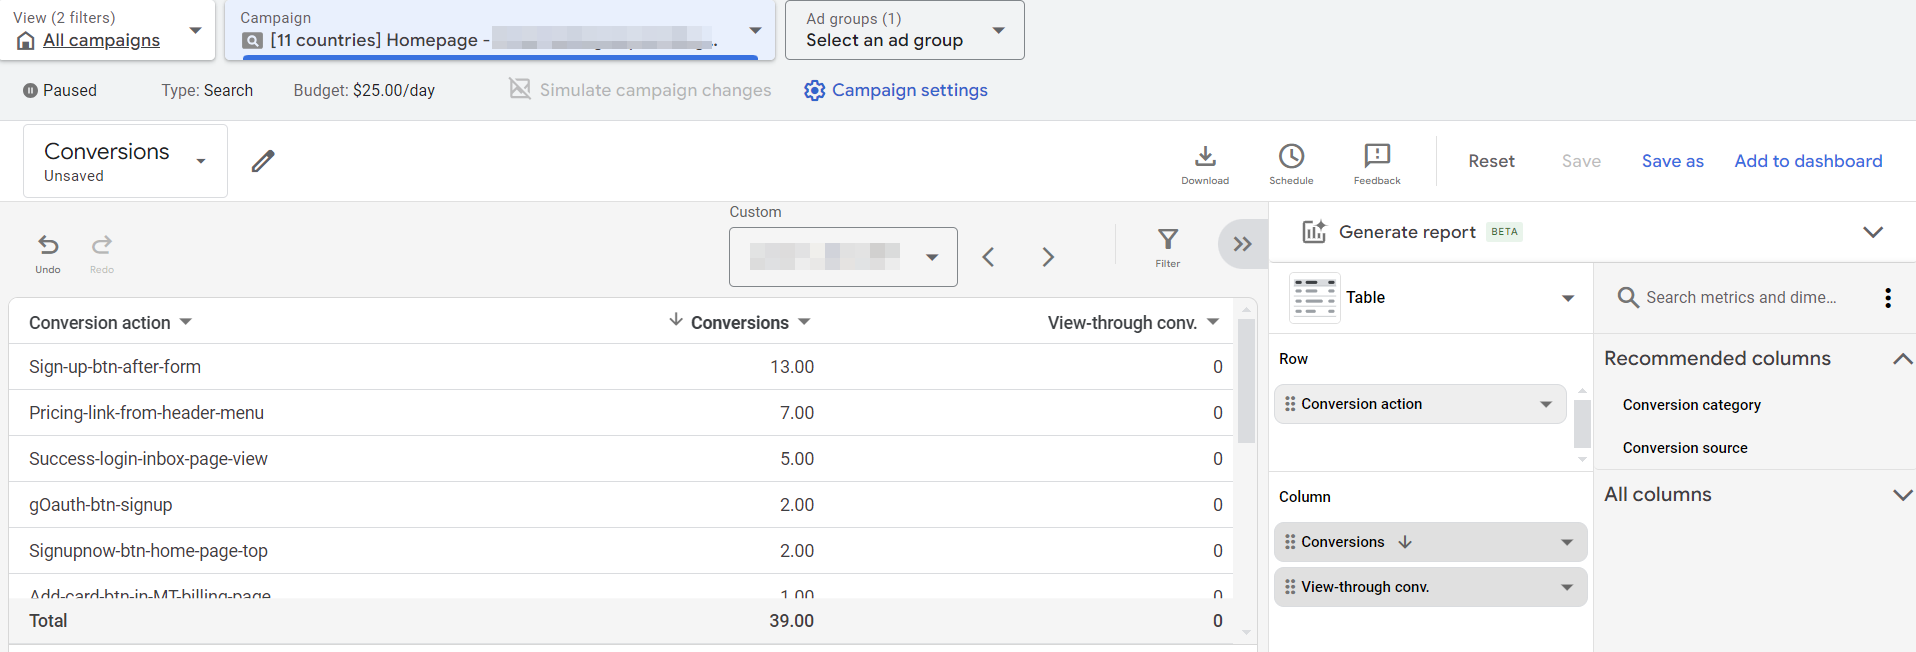This screenshot has height=652, width=1916.
Task: Open Conversions column chip dropdown
Action: click(x=1567, y=542)
